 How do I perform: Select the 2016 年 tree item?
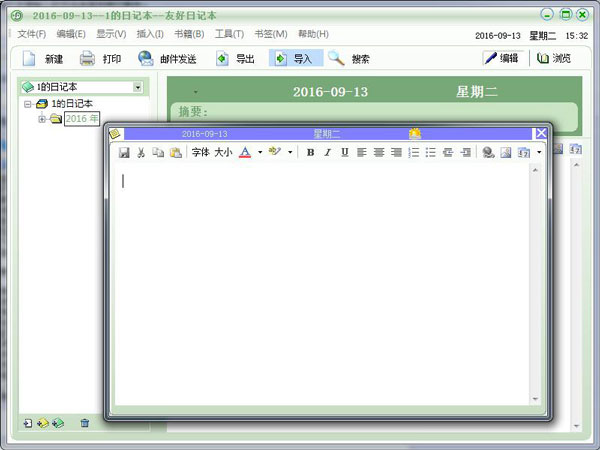pyautogui.click(x=82, y=119)
